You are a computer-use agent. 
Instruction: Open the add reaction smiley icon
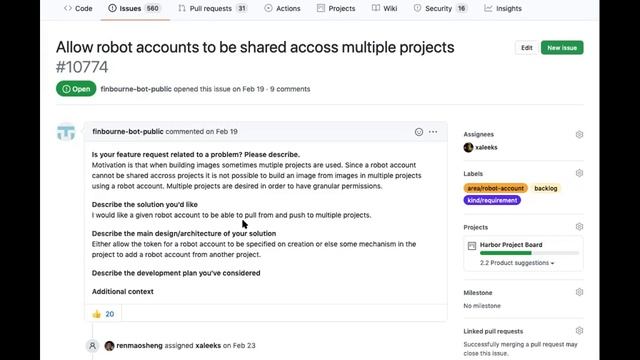click(x=418, y=132)
